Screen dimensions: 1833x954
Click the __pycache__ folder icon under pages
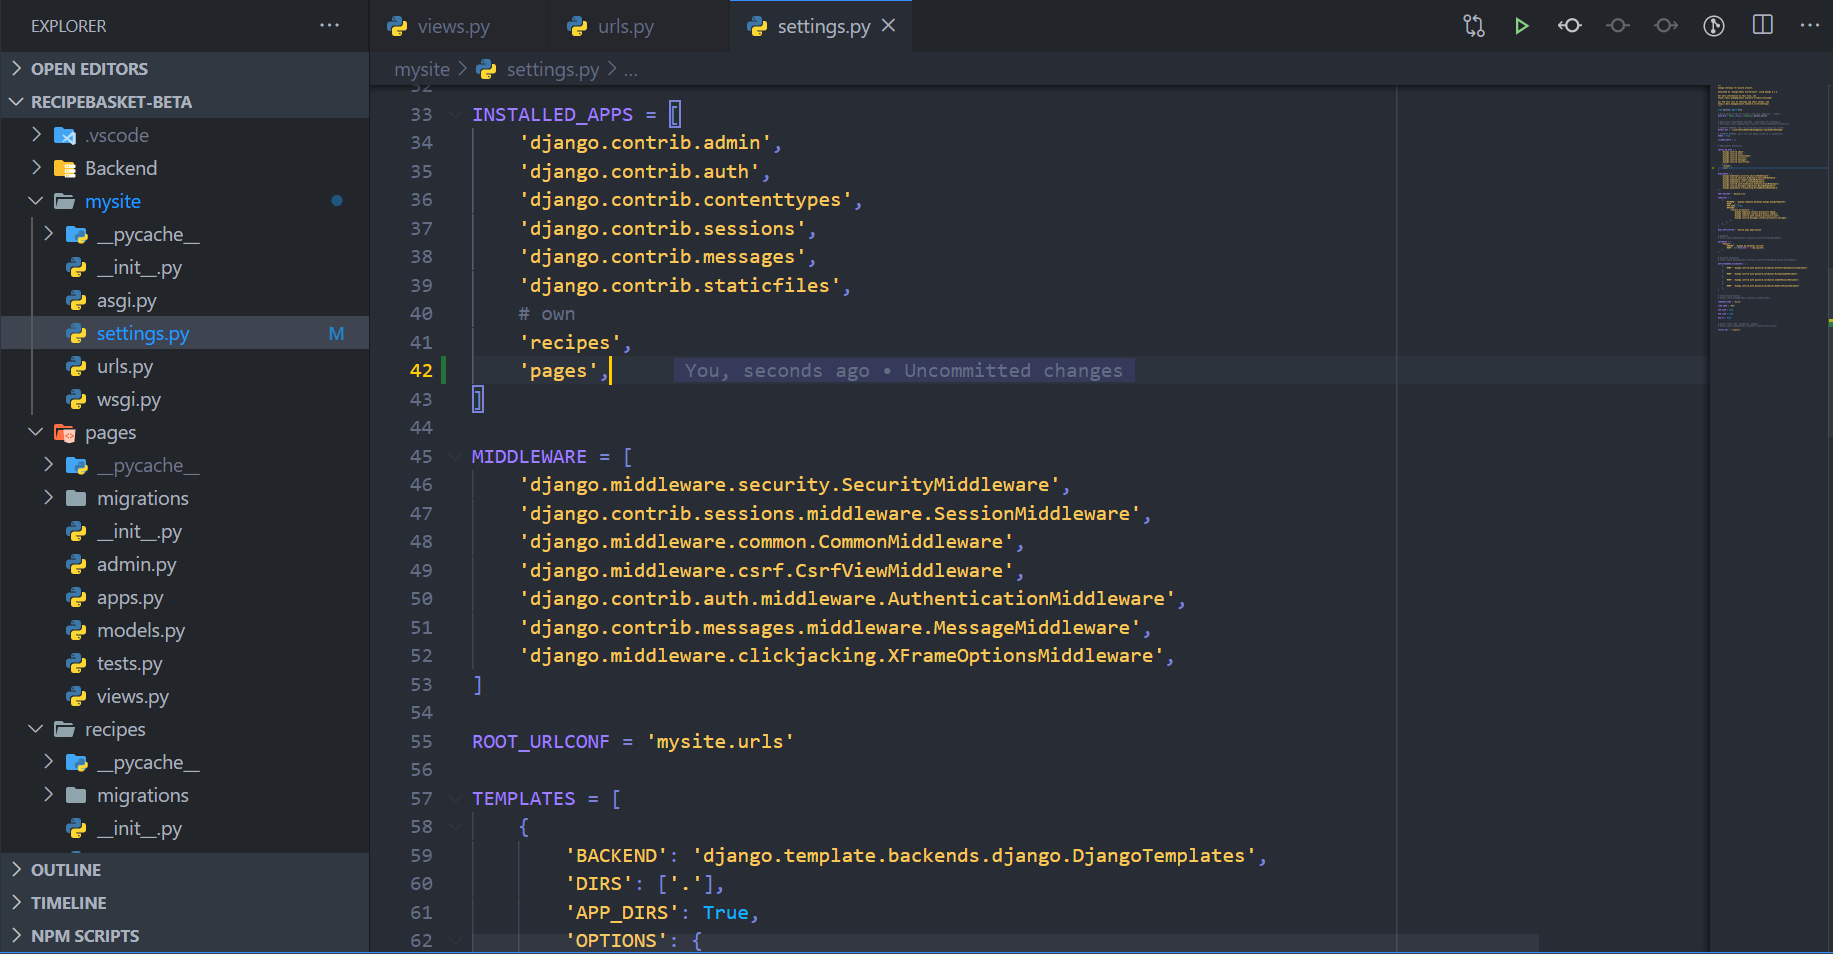(77, 465)
